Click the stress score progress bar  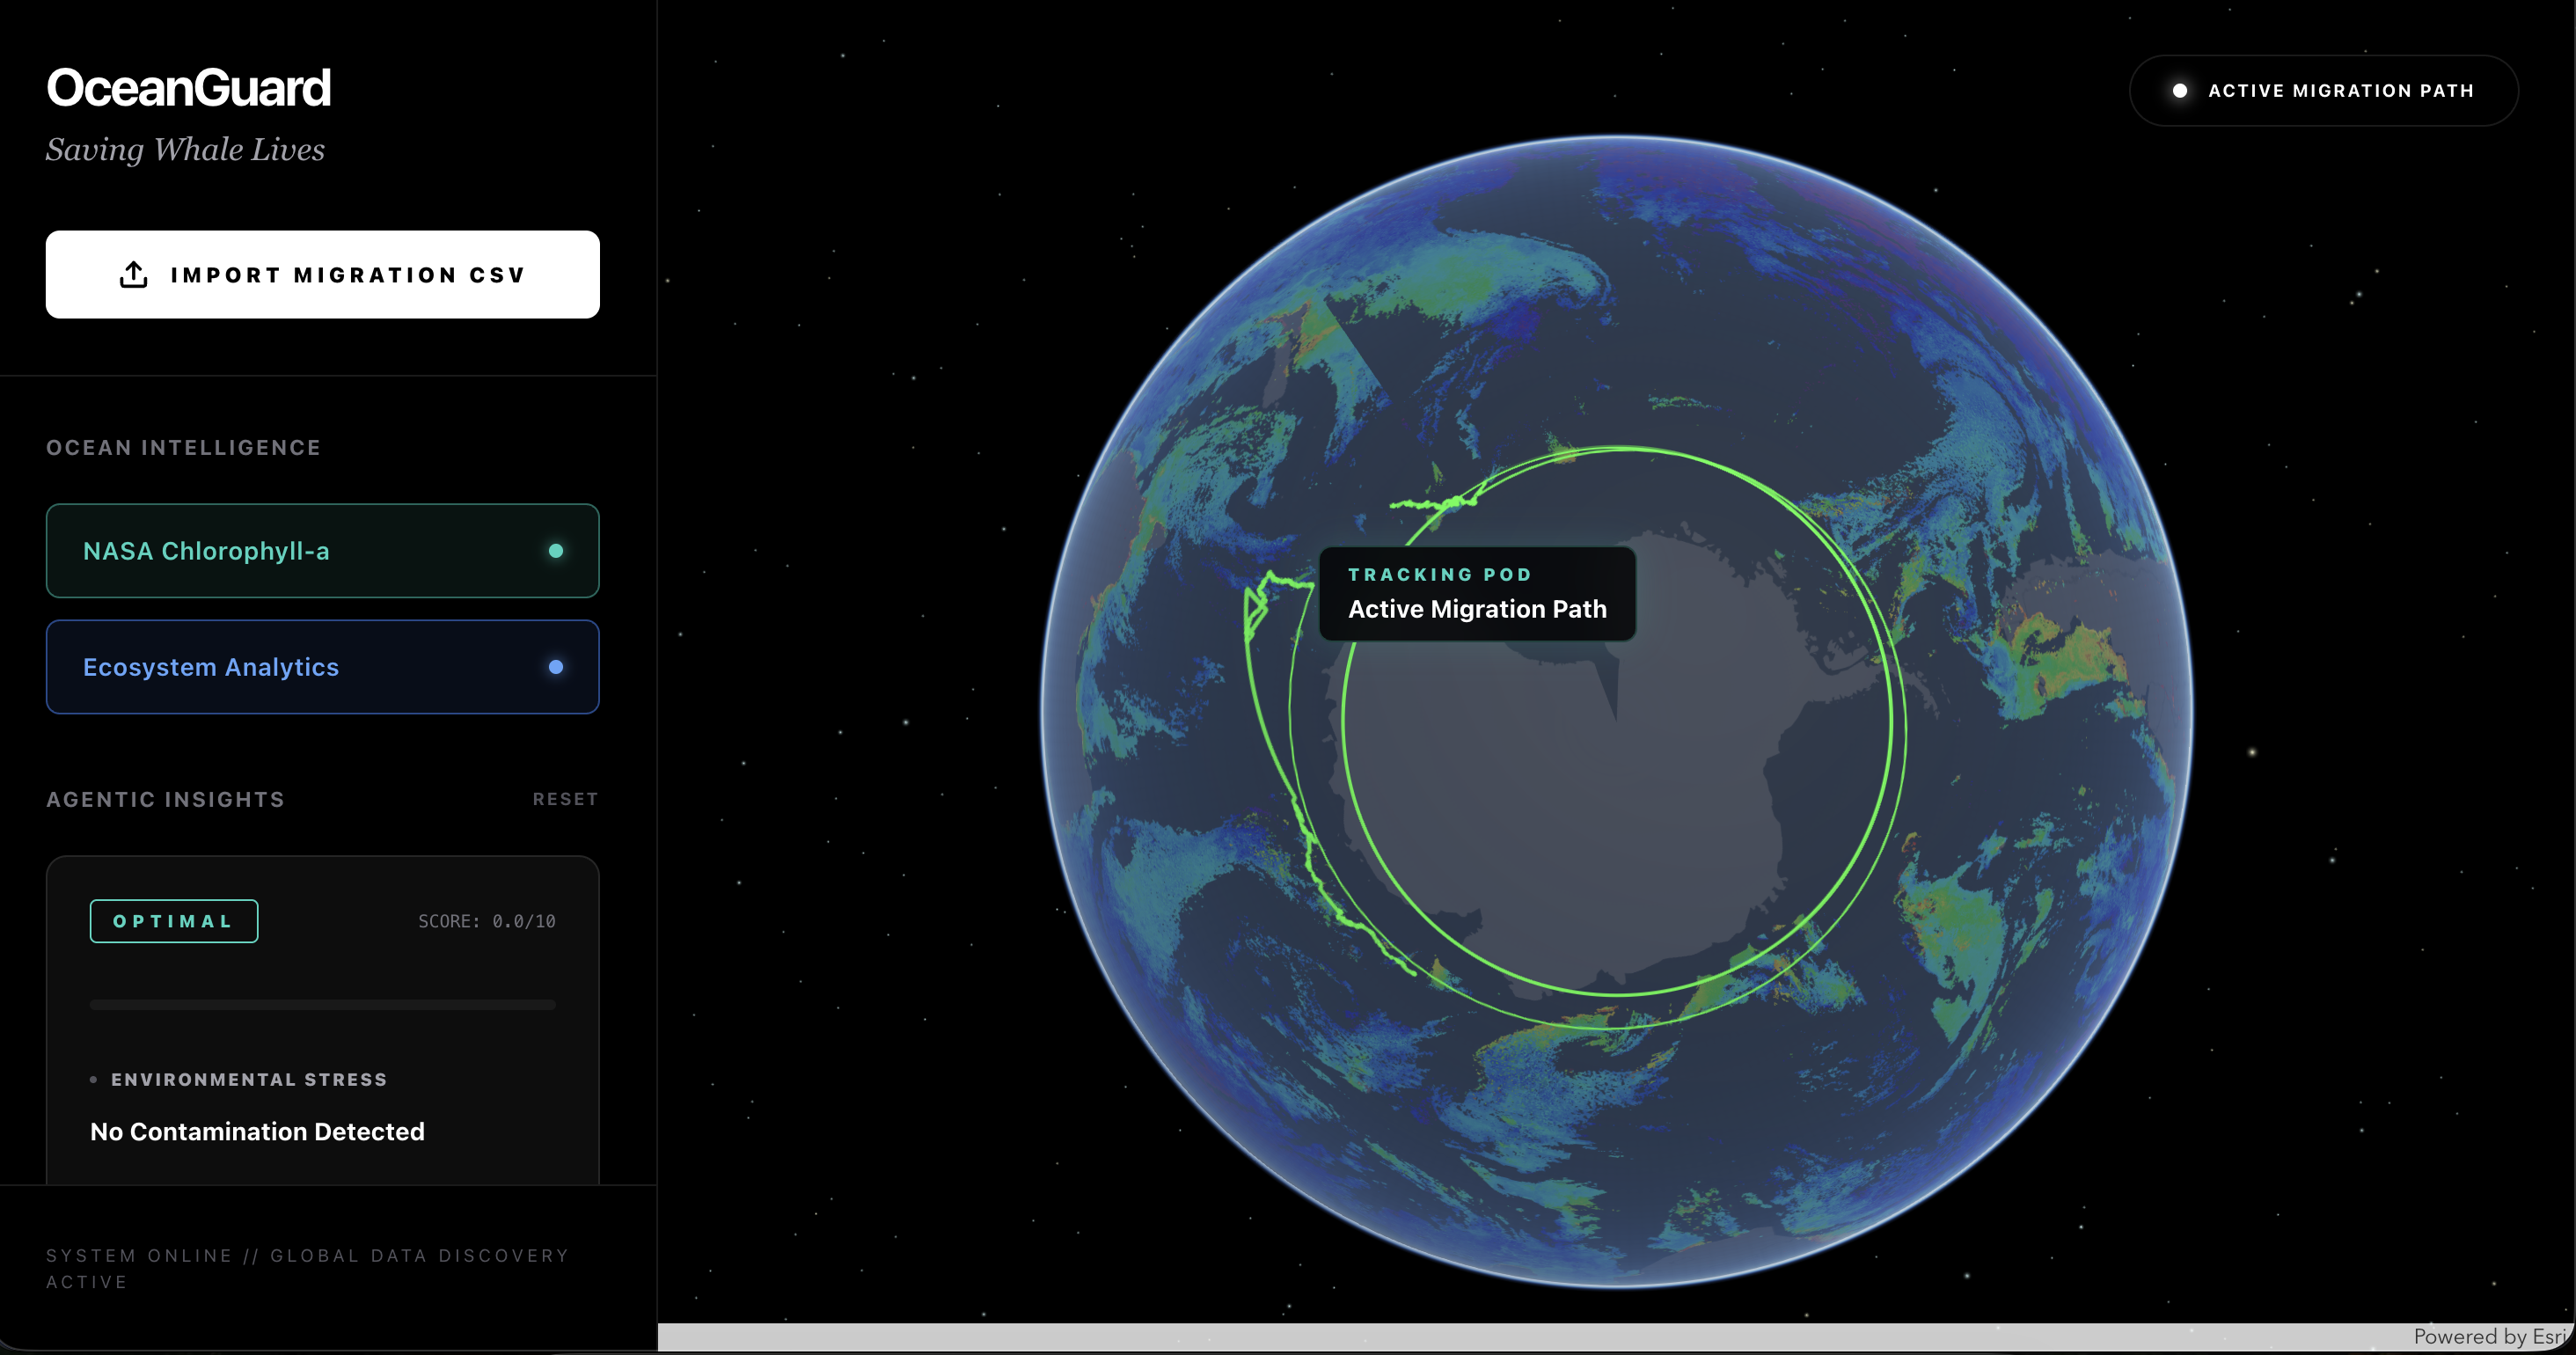coord(322,1005)
